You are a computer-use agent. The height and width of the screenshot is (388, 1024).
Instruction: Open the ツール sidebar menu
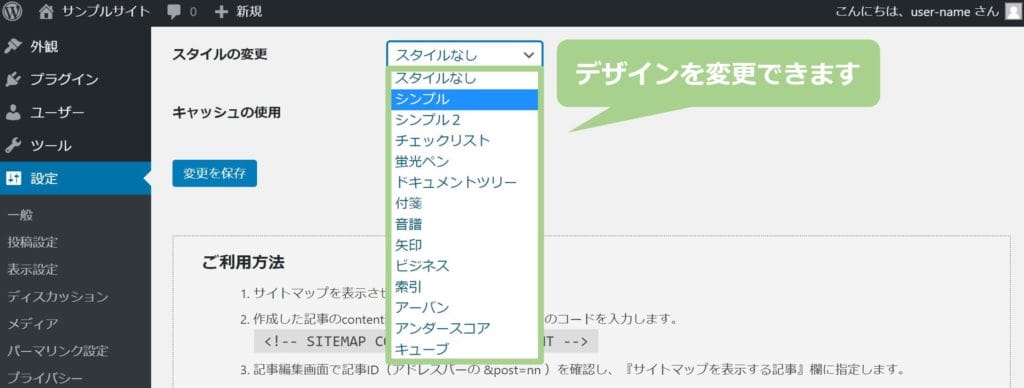(75, 145)
